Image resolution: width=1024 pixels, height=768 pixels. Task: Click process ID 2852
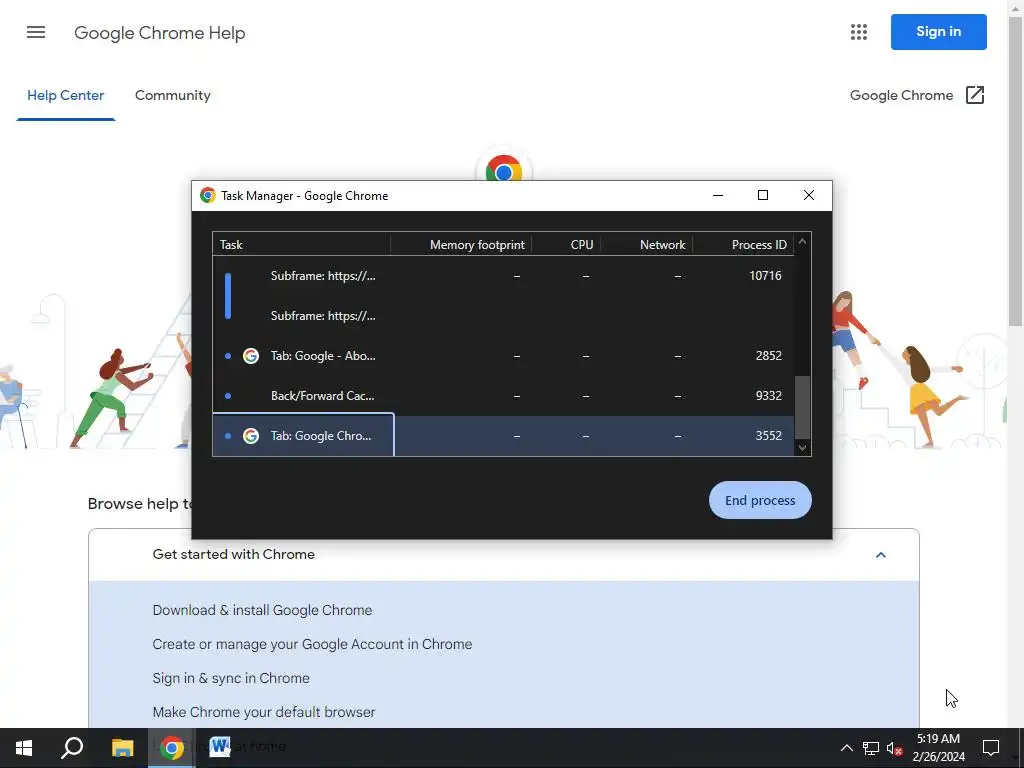pos(769,356)
